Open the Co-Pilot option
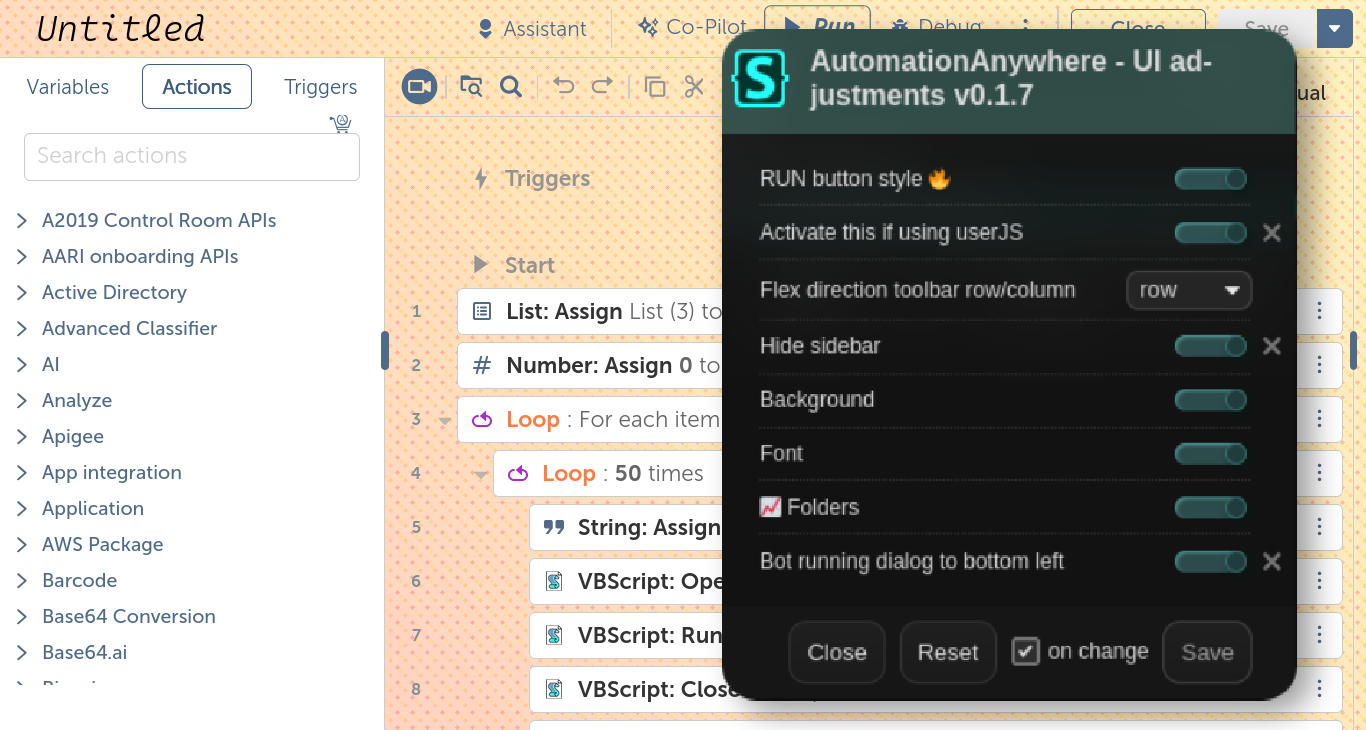Viewport: 1366px width, 730px height. point(693,27)
